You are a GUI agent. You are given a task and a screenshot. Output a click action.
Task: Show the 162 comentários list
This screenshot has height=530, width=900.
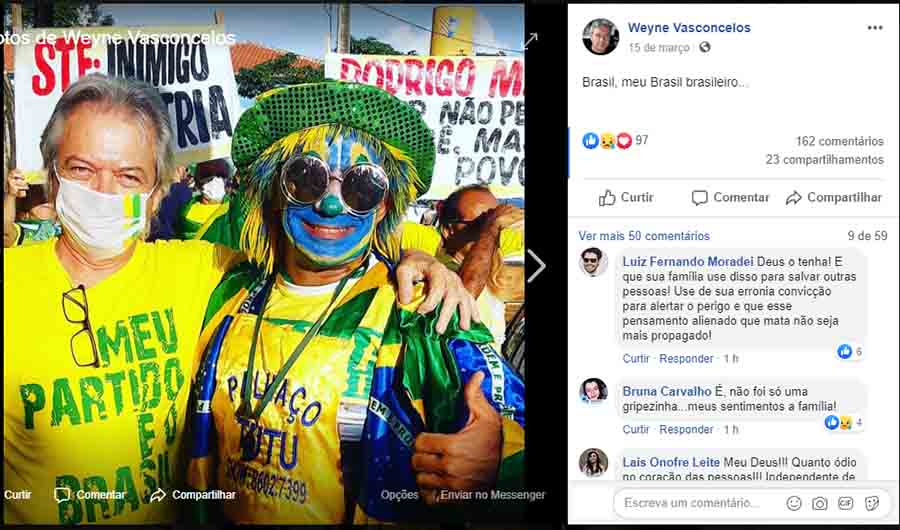[x=839, y=141]
